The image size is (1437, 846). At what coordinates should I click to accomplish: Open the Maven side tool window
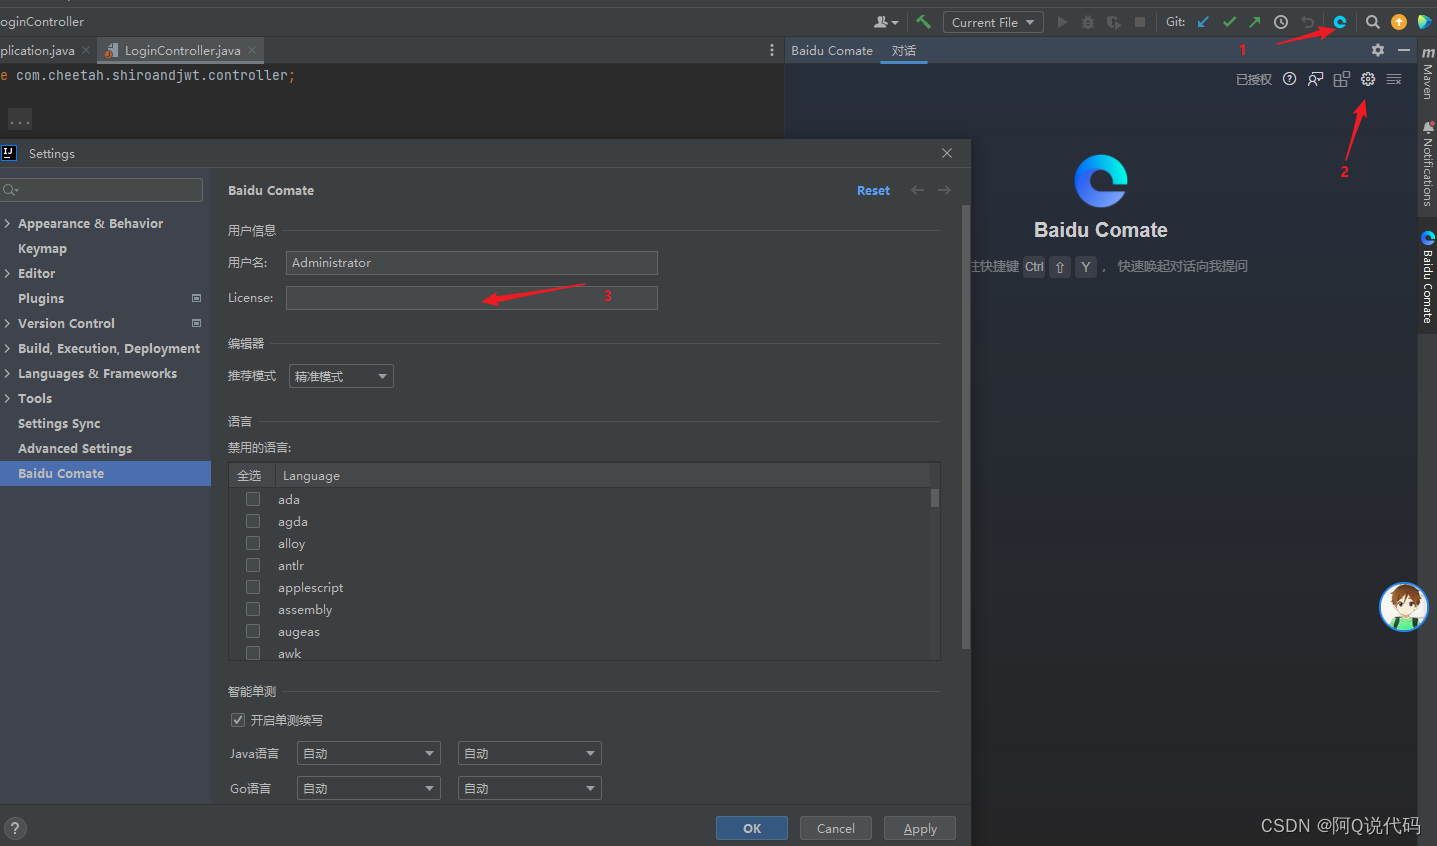pos(1428,73)
